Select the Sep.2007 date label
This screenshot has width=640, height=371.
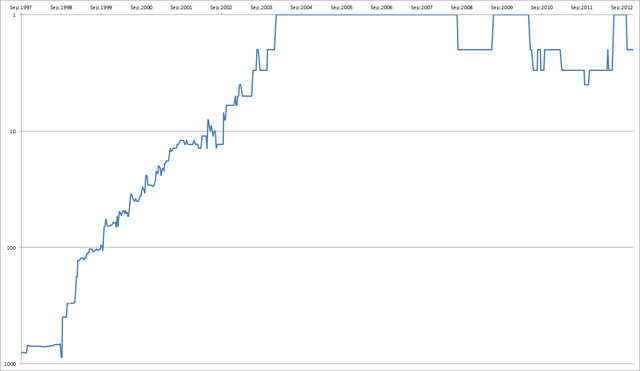click(x=422, y=7)
